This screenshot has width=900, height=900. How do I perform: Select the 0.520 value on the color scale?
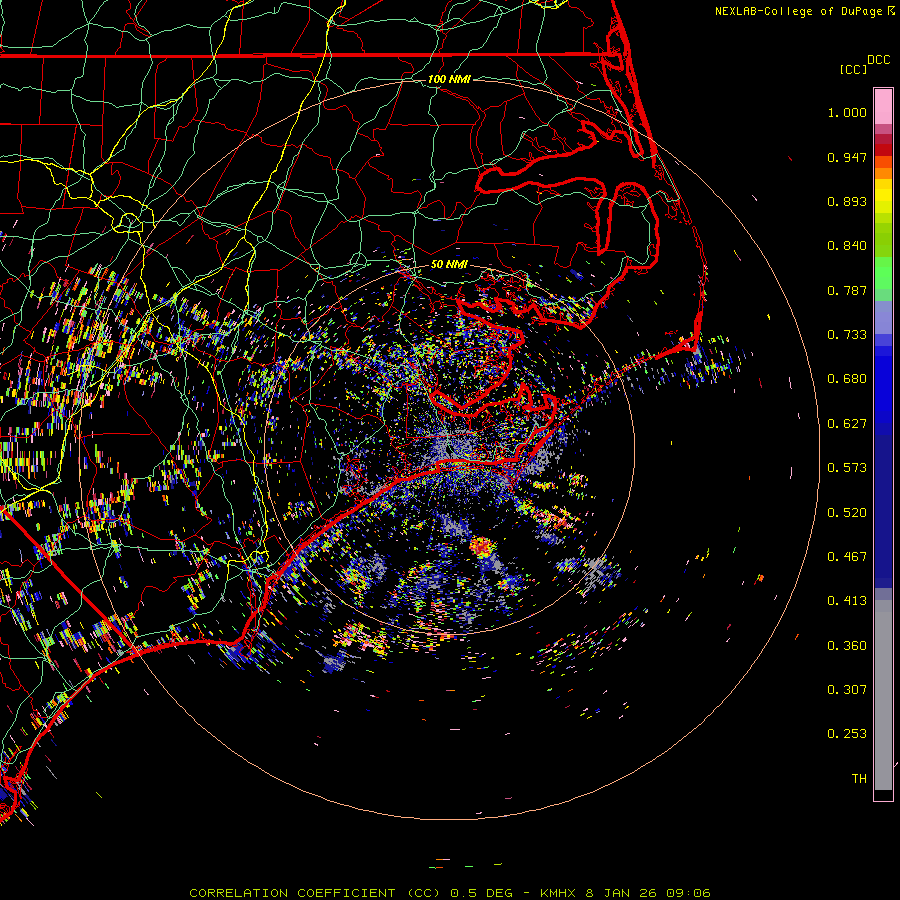point(847,513)
